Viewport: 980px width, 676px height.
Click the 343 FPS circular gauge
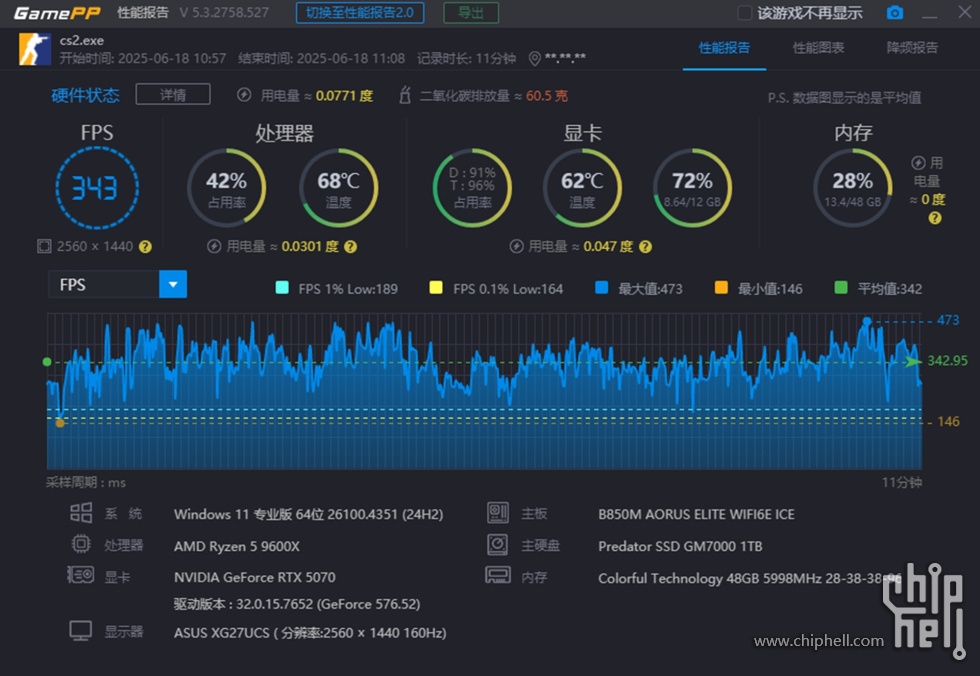[x=97, y=188]
